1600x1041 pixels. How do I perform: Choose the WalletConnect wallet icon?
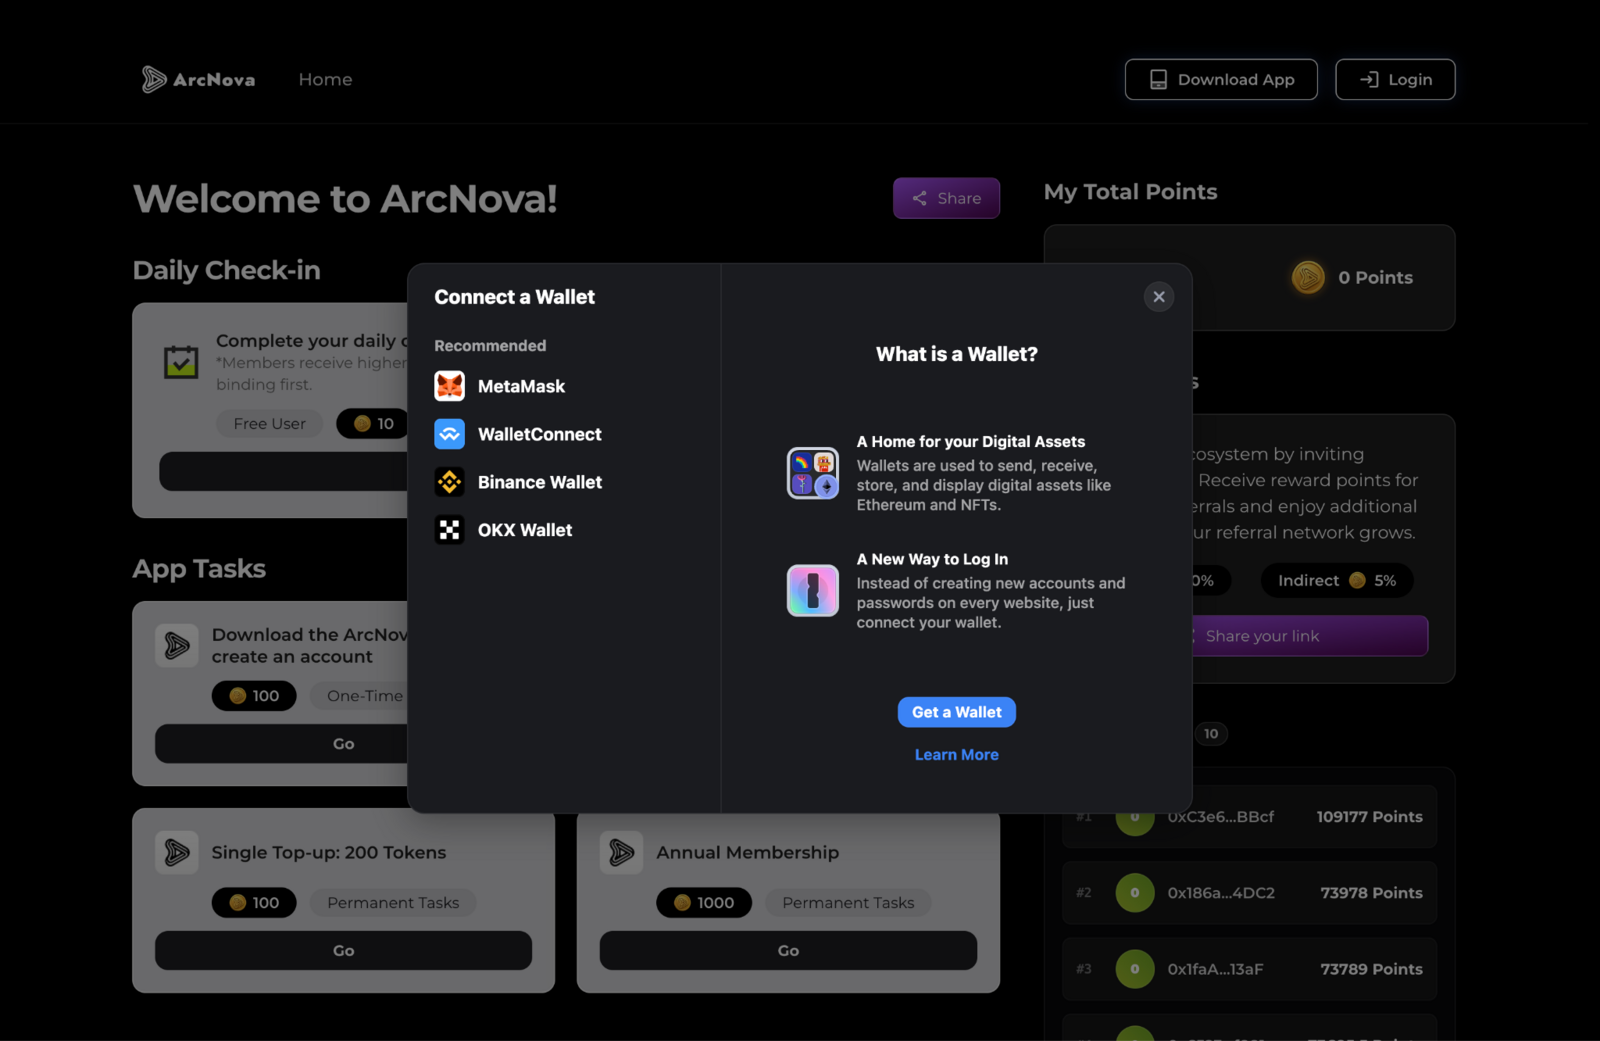[x=450, y=434]
